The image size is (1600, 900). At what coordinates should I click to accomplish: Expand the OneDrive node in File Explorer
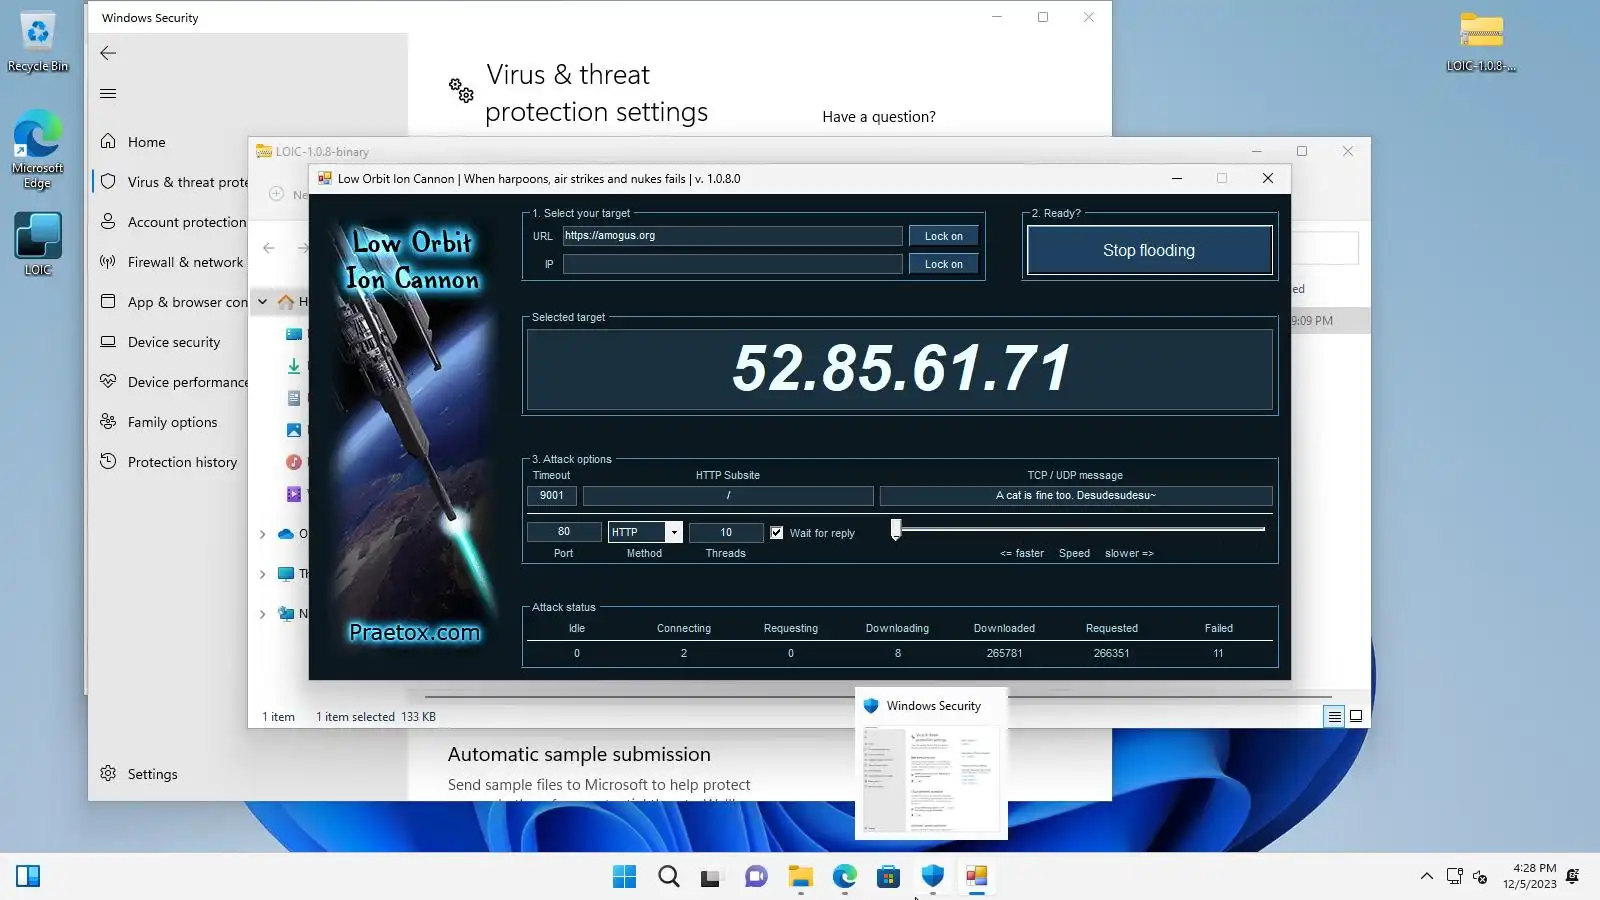coord(262,534)
